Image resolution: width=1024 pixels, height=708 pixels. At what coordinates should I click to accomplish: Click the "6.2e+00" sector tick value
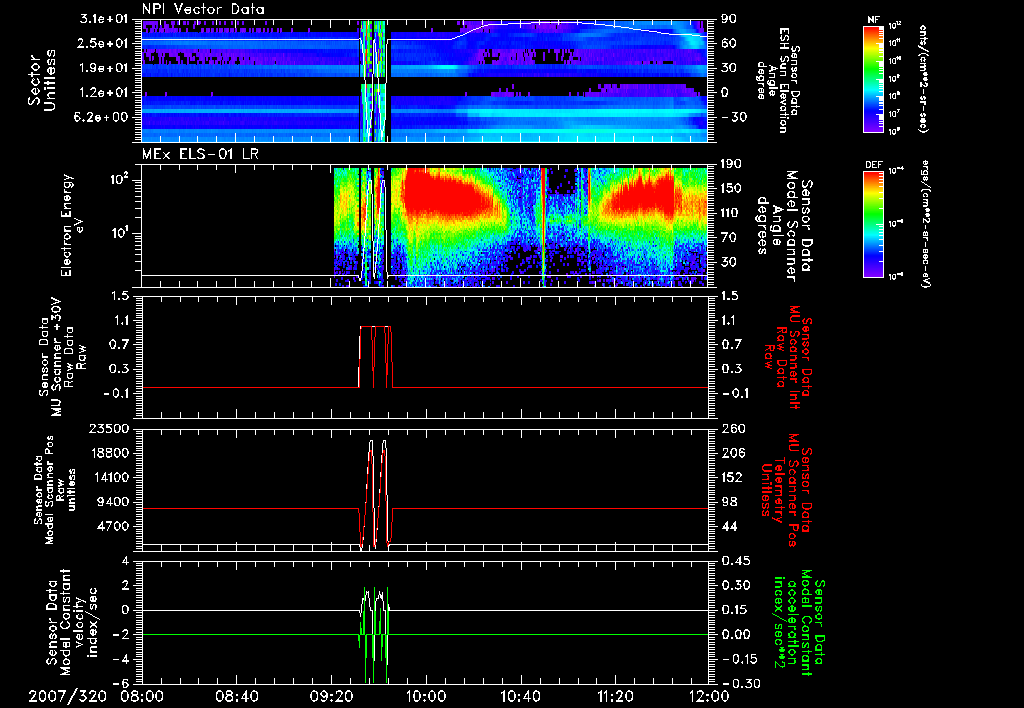(103, 117)
